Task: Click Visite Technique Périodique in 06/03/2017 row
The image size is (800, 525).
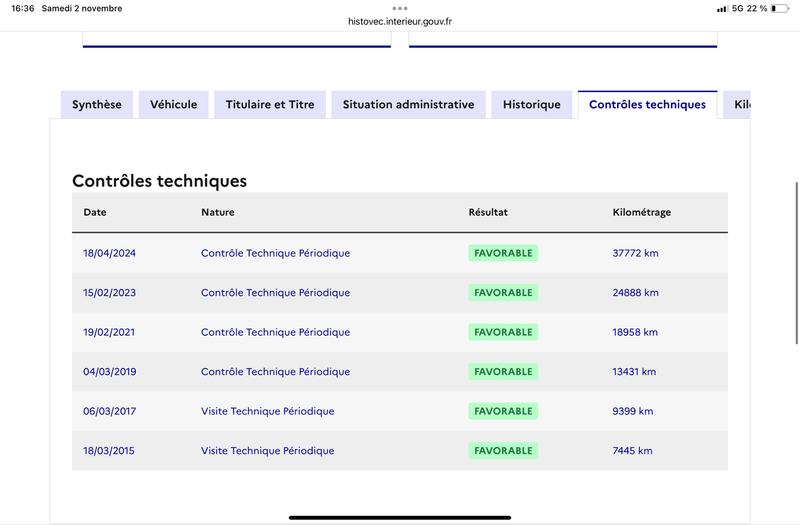Action: pos(268,411)
